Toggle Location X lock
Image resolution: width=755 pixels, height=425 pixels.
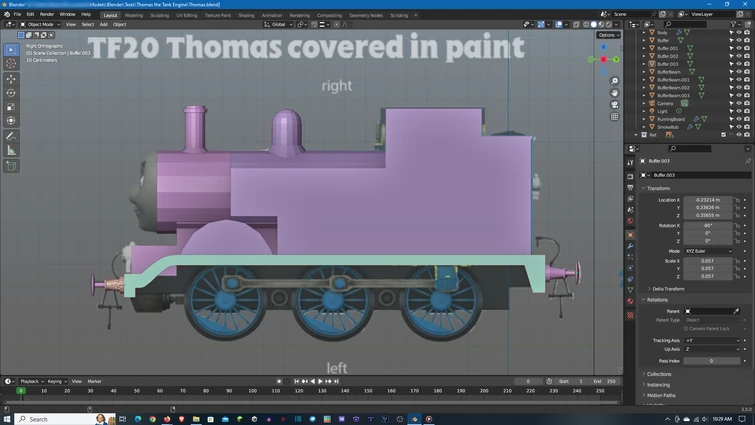737,200
